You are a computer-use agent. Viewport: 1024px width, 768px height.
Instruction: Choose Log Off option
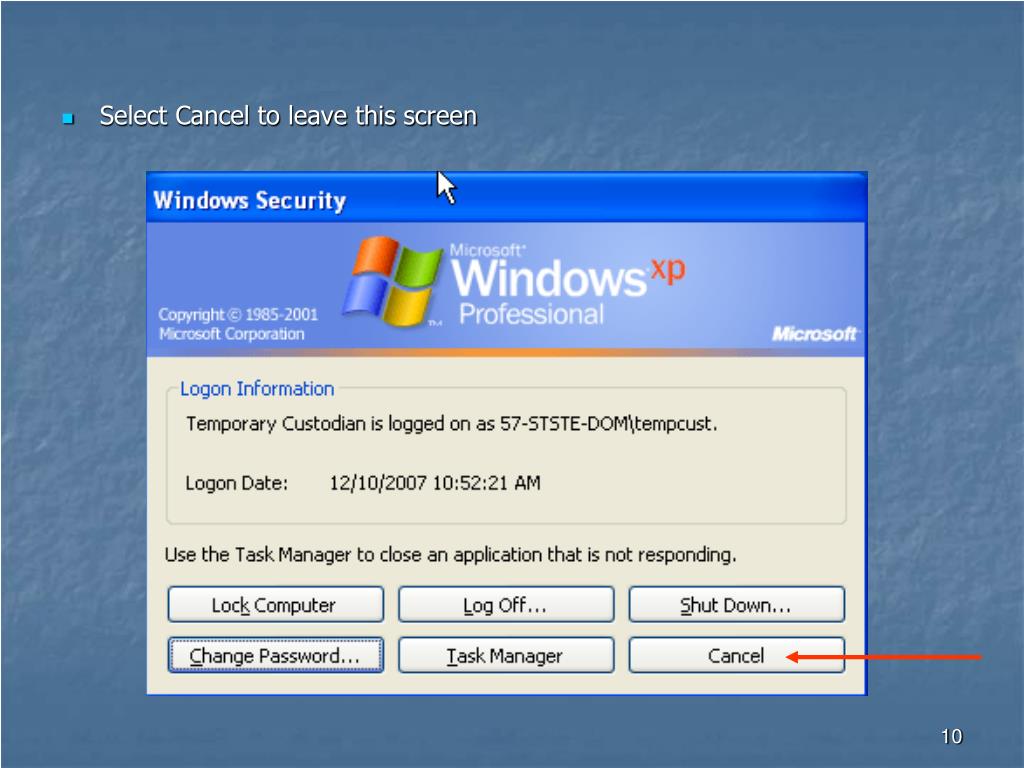(x=505, y=605)
